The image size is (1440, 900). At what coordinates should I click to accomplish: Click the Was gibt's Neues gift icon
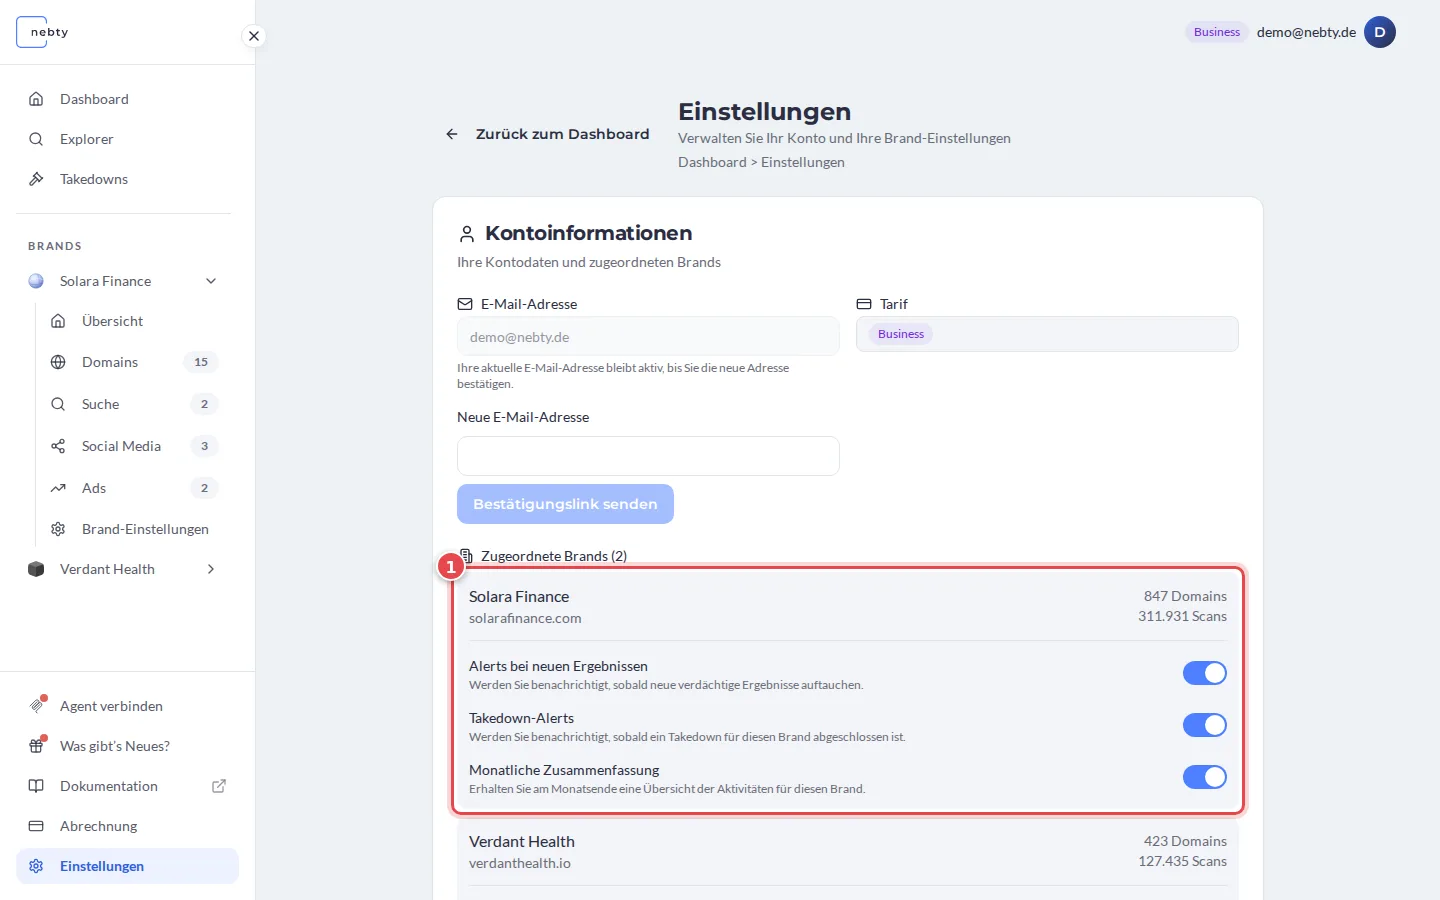[x=36, y=746]
